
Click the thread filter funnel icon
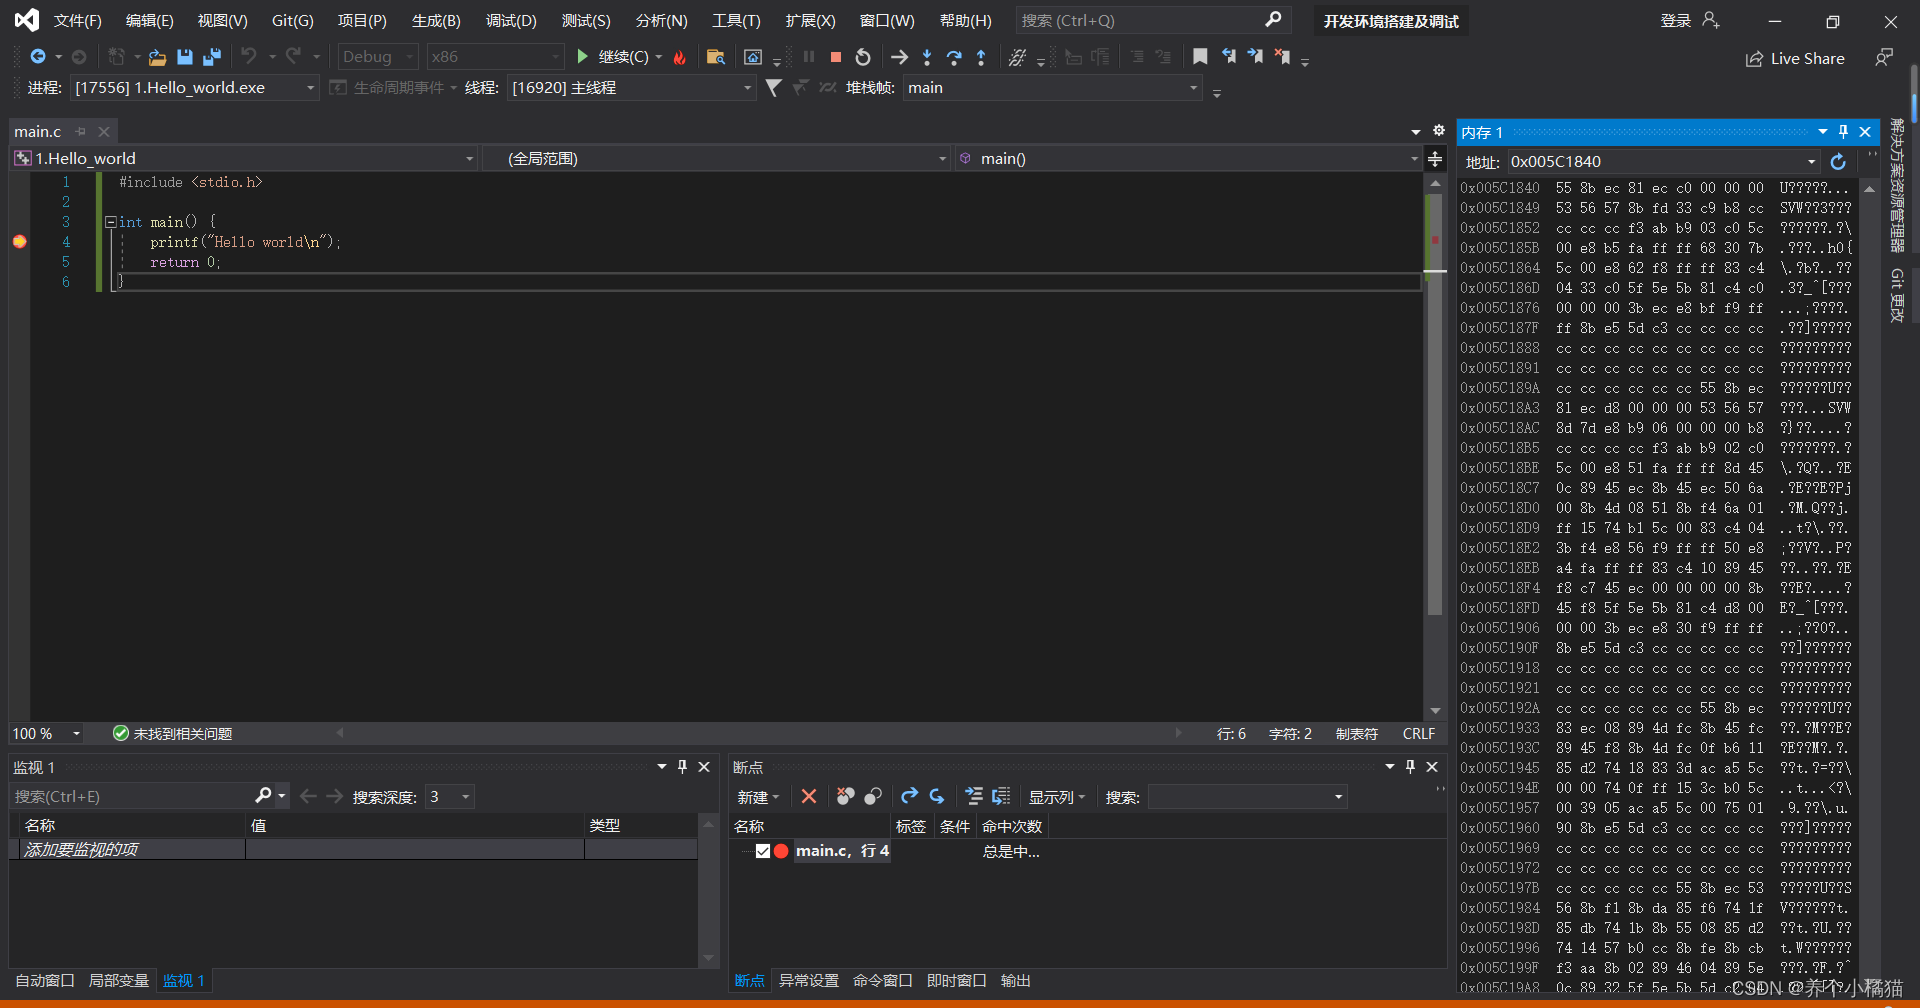[773, 88]
